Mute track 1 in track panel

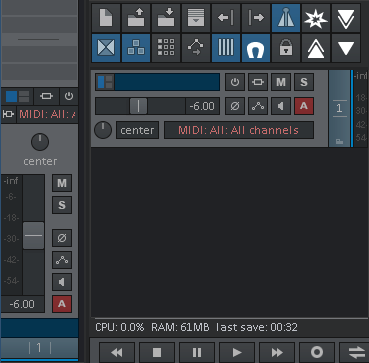click(281, 82)
